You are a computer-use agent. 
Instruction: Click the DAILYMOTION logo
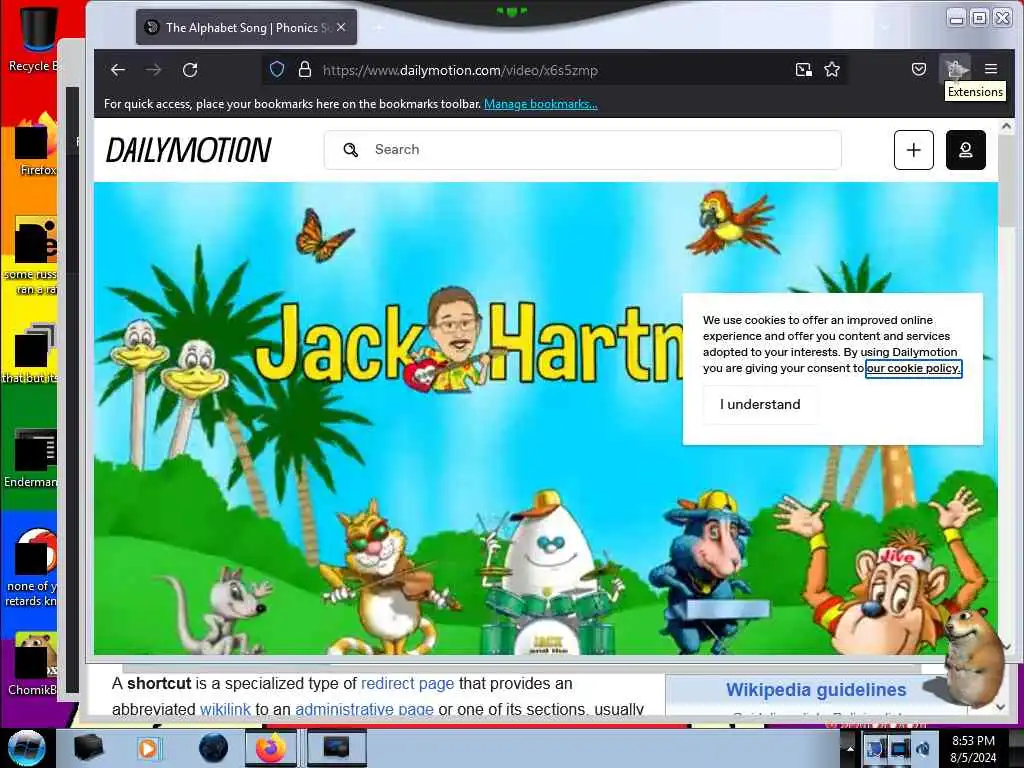point(188,150)
